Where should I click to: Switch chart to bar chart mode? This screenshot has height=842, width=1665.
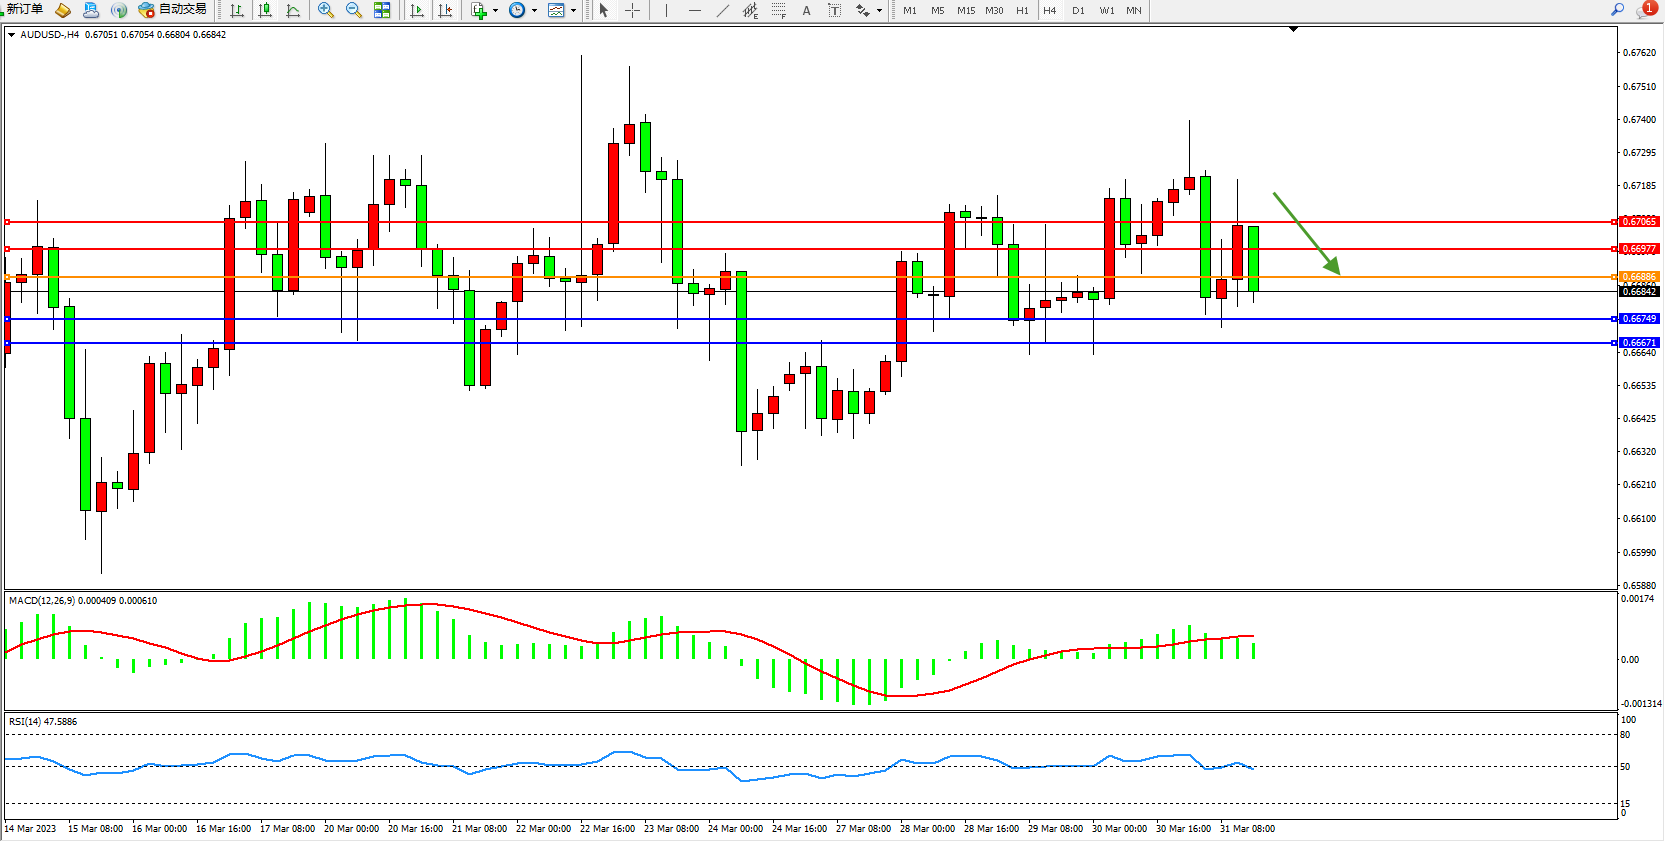click(x=237, y=10)
